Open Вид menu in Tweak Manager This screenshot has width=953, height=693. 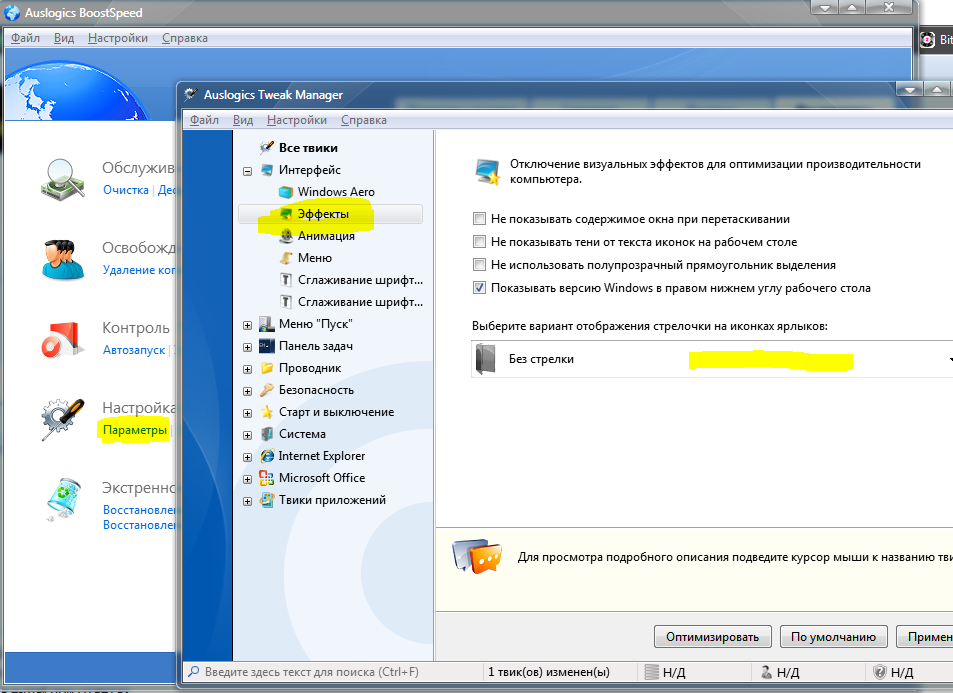pos(243,120)
